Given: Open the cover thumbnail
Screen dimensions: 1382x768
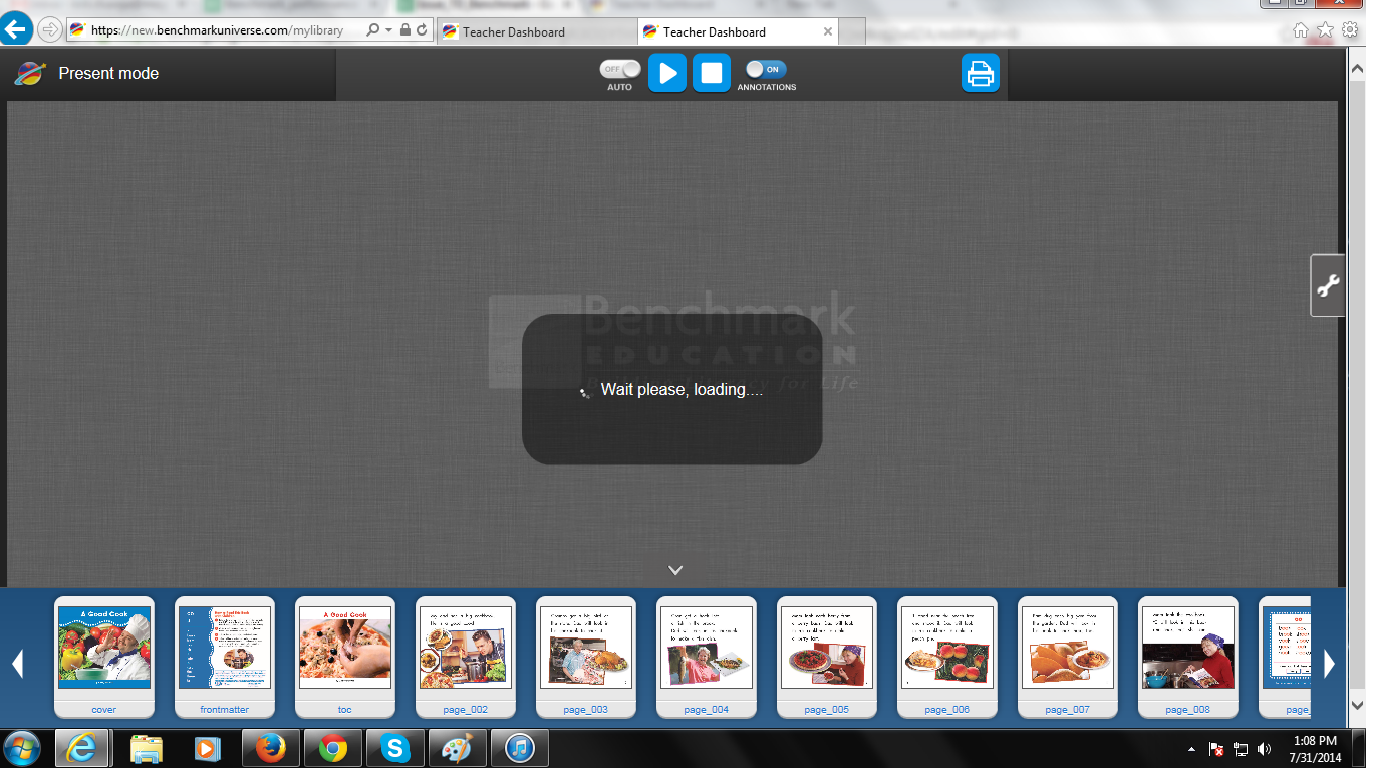Looking at the screenshot, I should click(x=104, y=657).
